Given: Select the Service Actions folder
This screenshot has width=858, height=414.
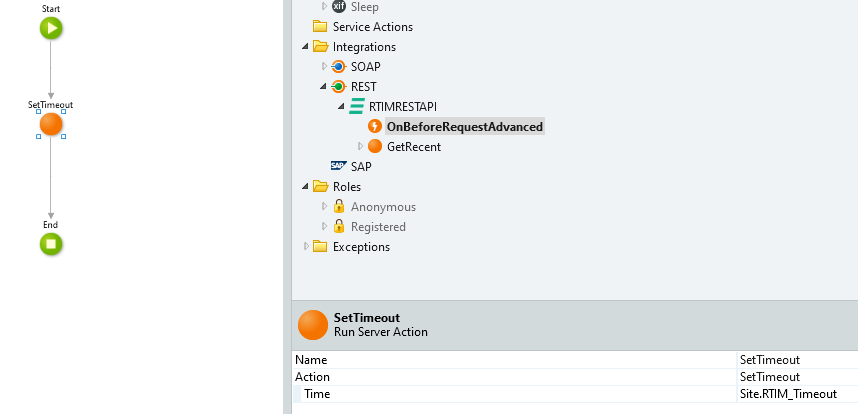Looking at the screenshot, I should (x=372, y=27).
